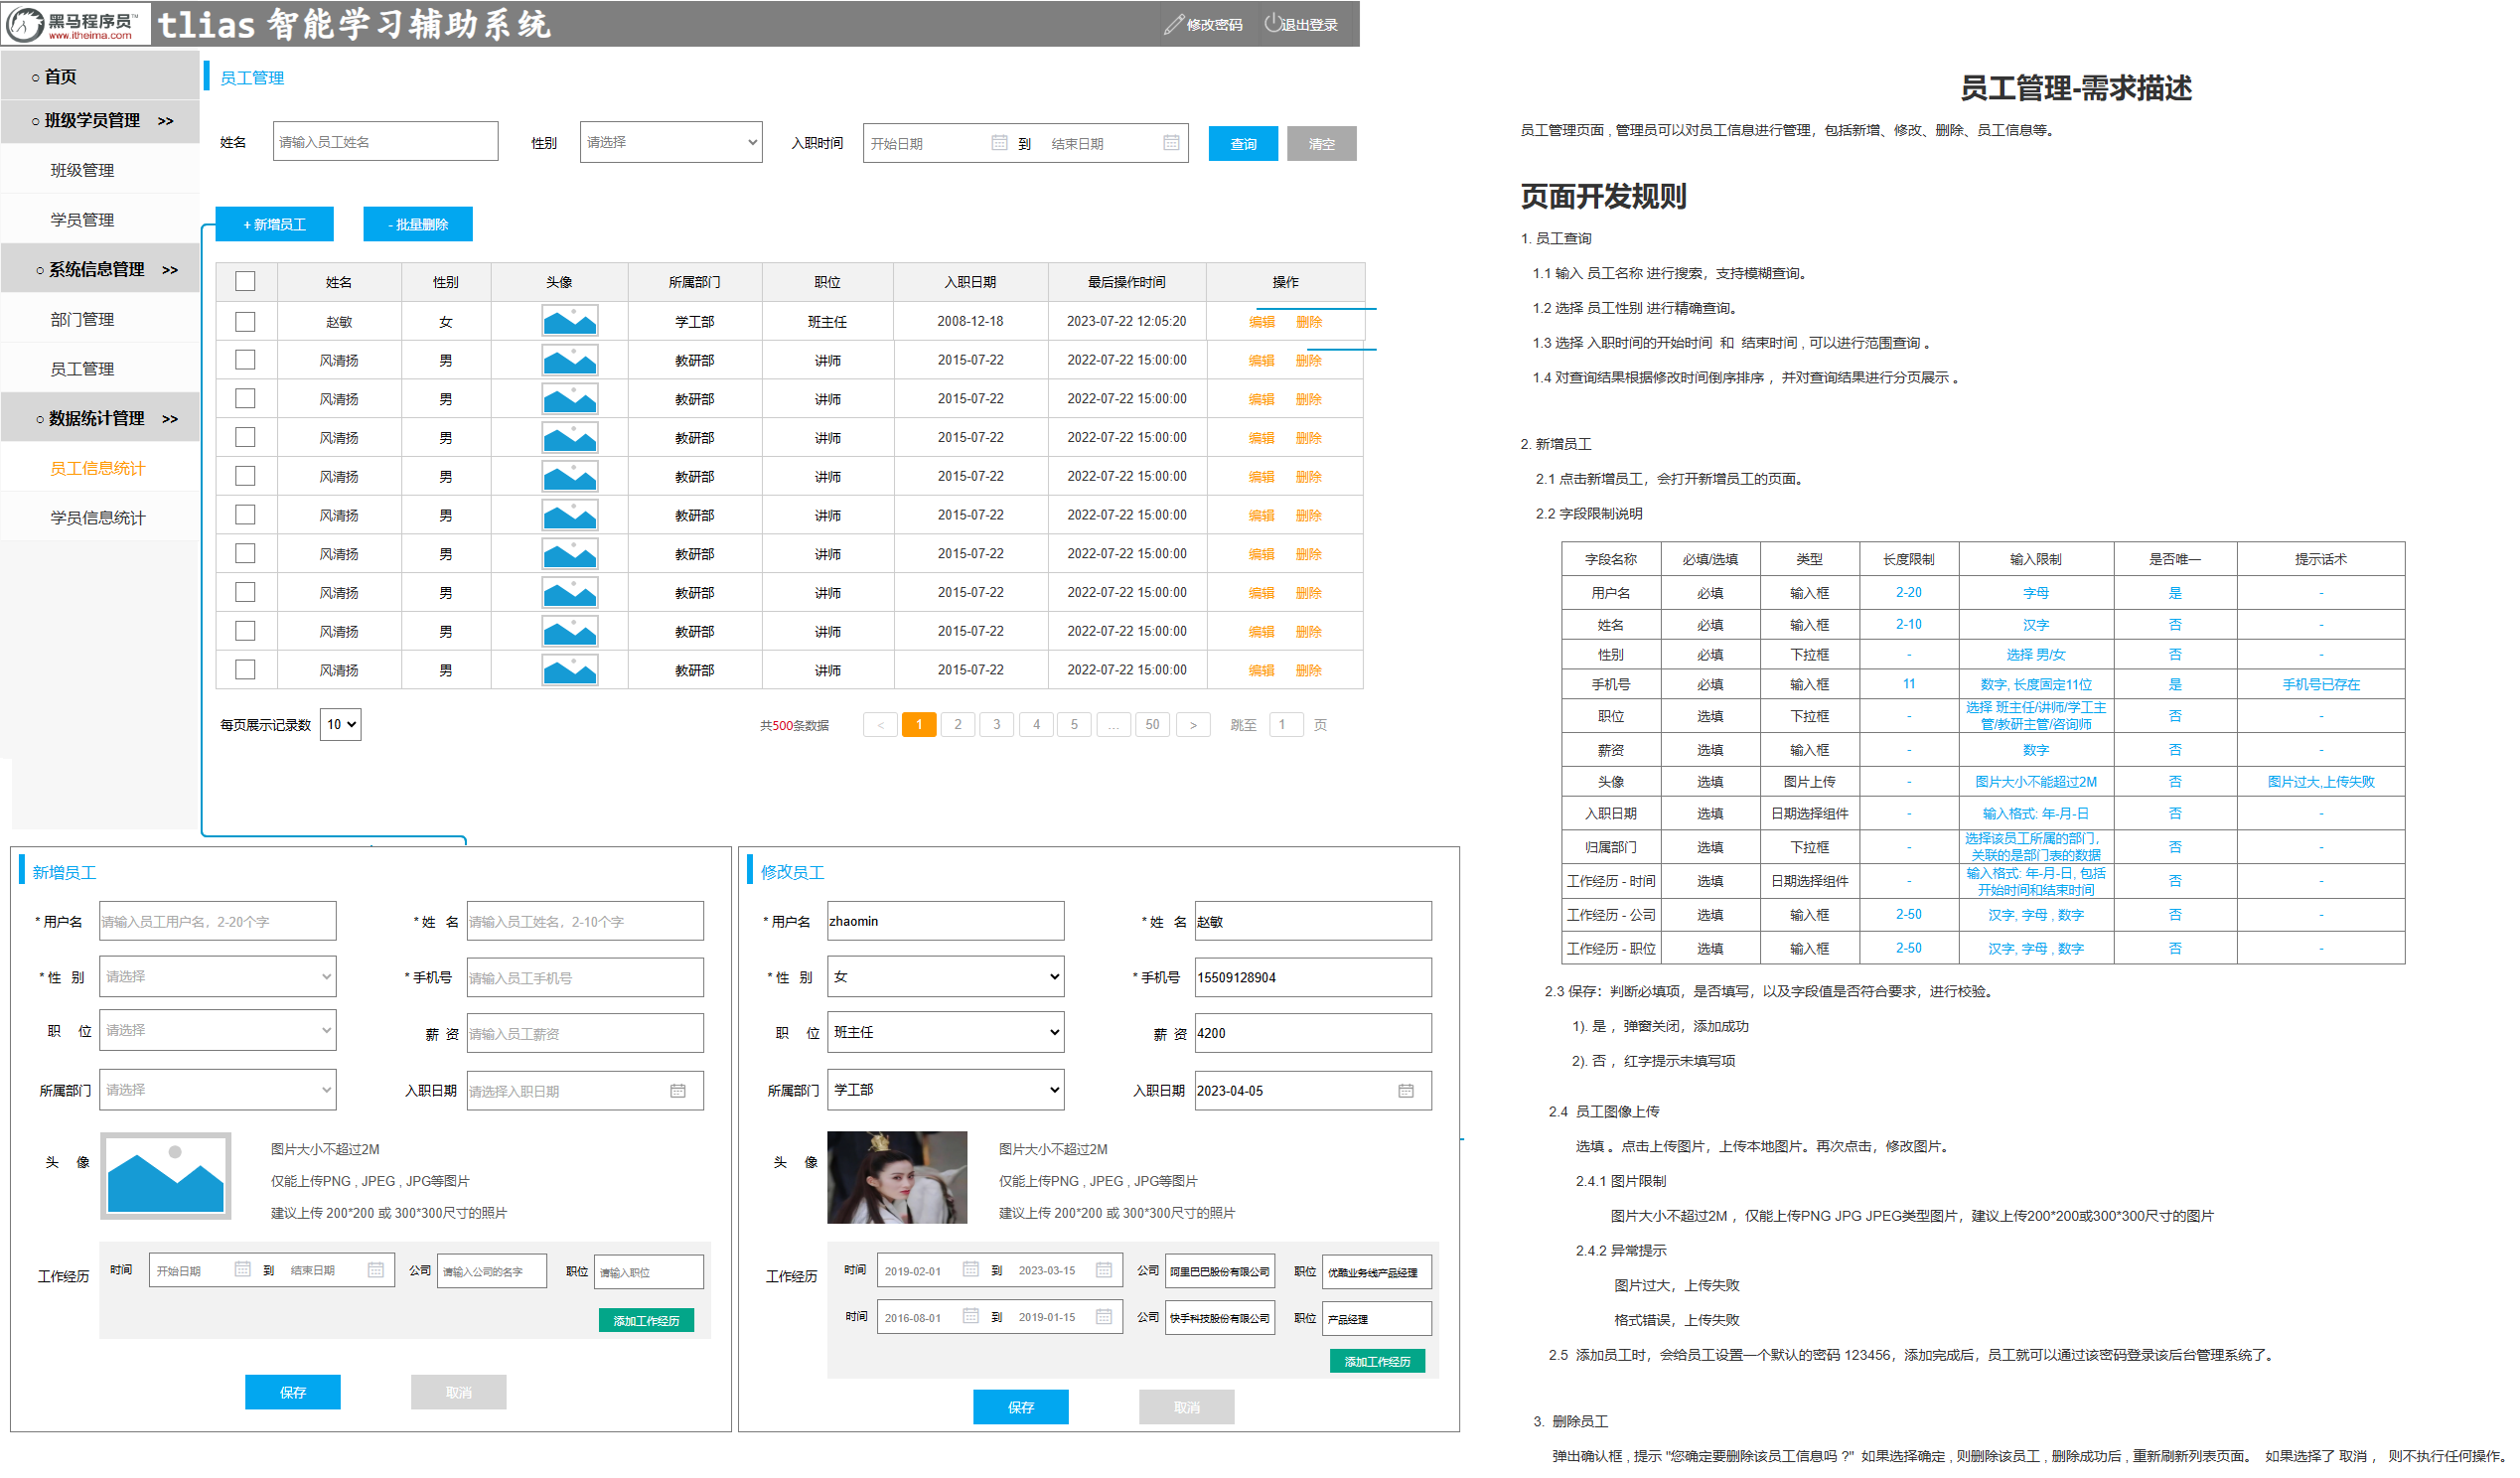Click 姓名 search input field

coord(385,142)
